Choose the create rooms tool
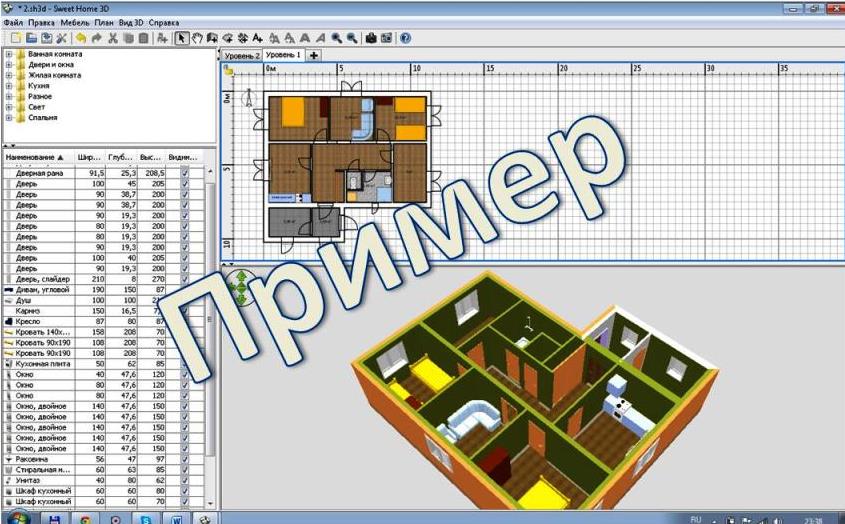845x524 pixels. coord(227,38)
